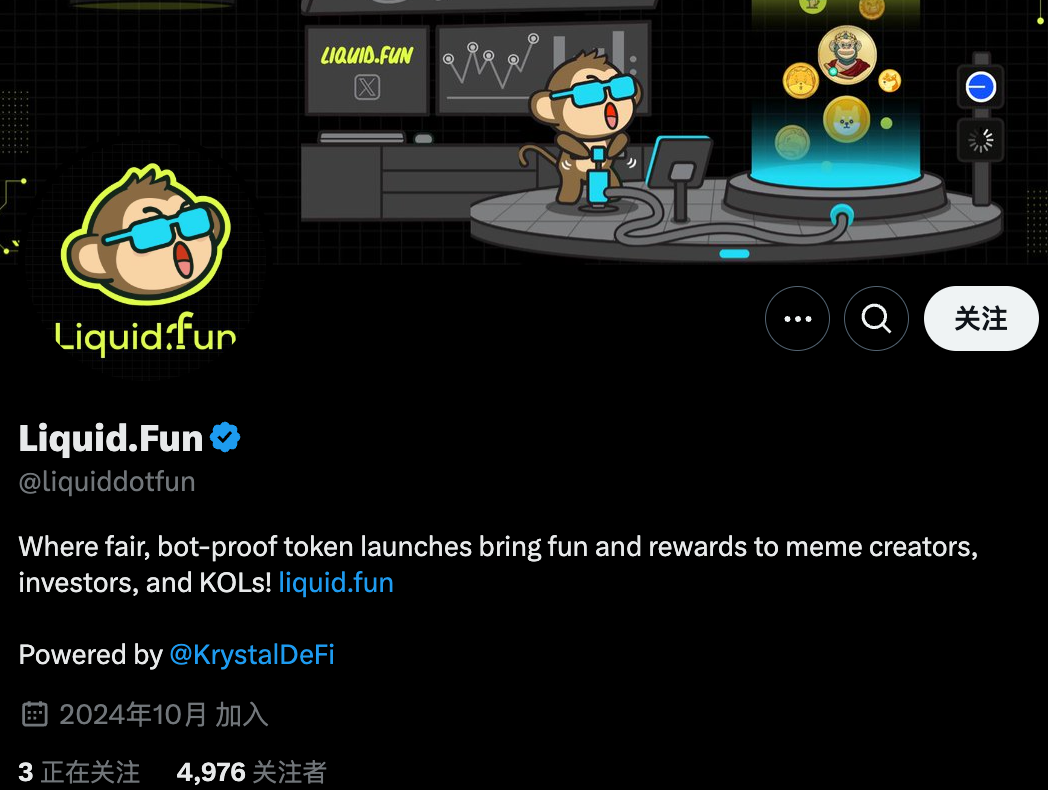Click the blue verified badge icon
This screenshot has height=790, width=1048.
click(x=225, y=438)
